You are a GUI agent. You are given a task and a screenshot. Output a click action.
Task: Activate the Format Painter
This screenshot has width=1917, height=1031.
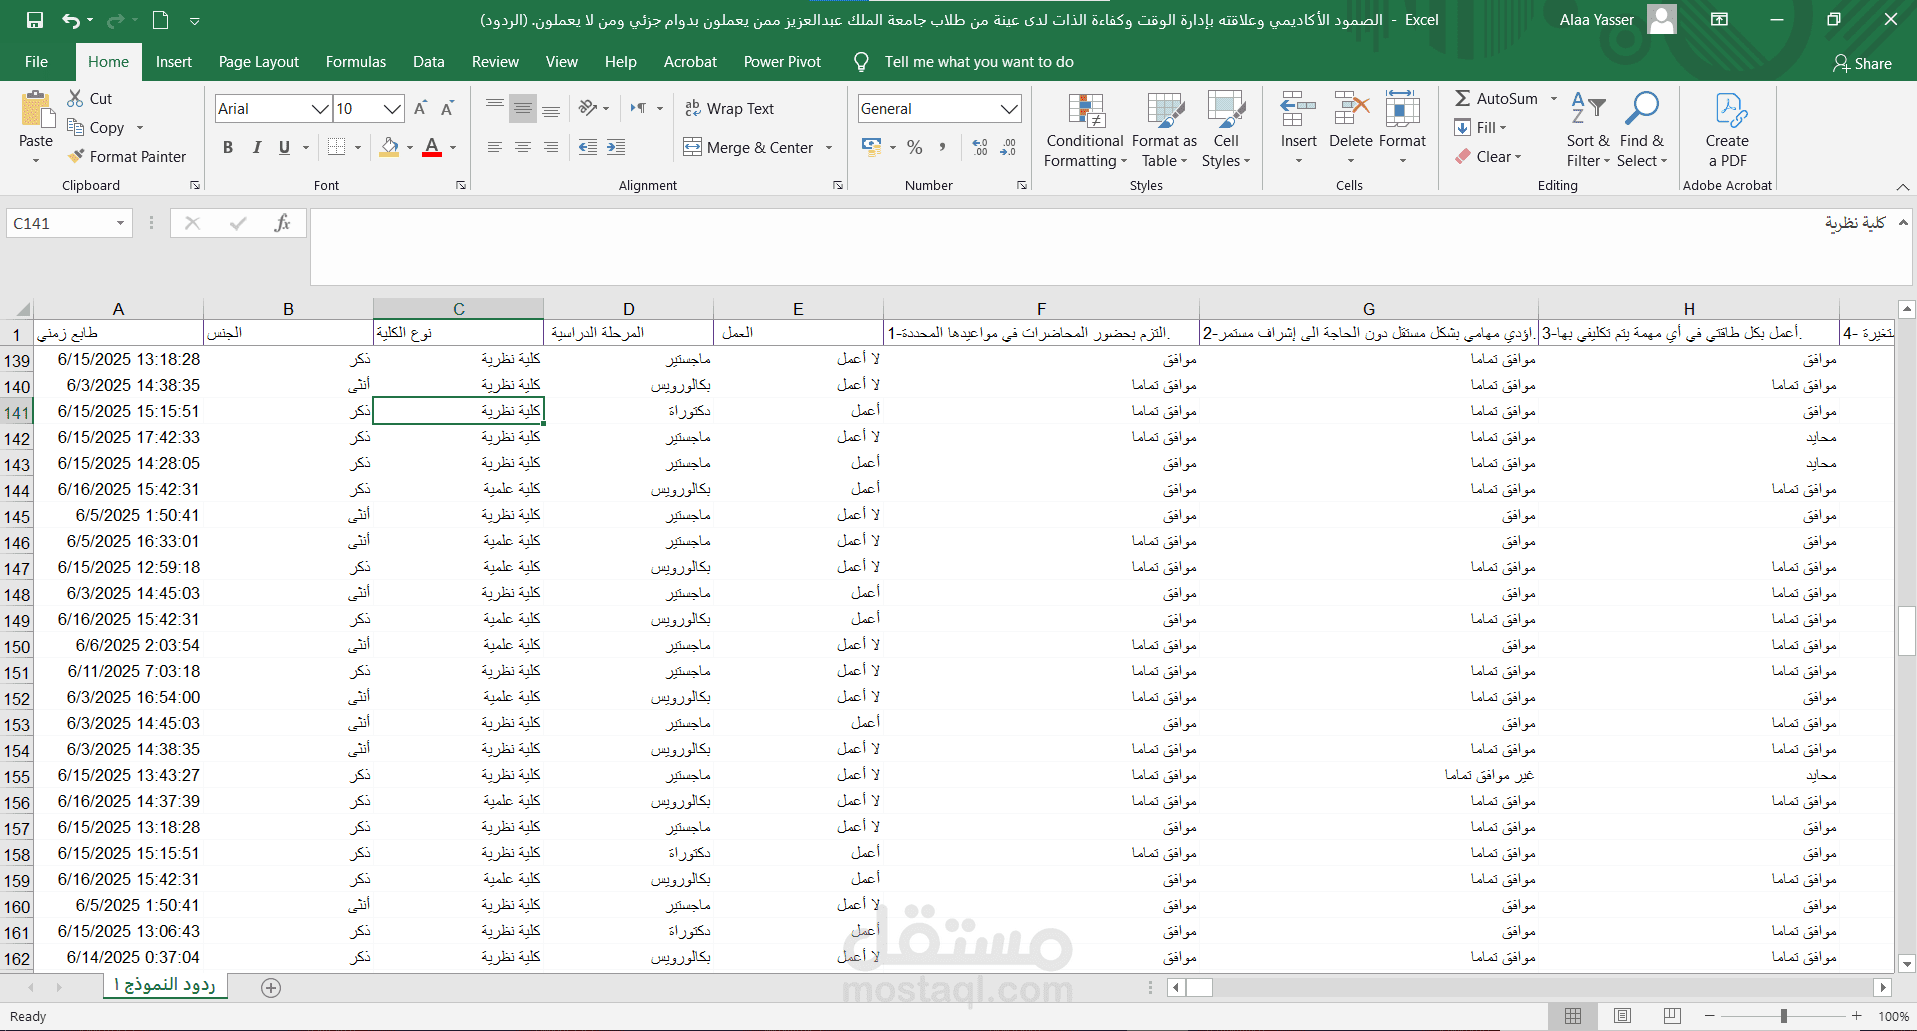tap(127, 156)
